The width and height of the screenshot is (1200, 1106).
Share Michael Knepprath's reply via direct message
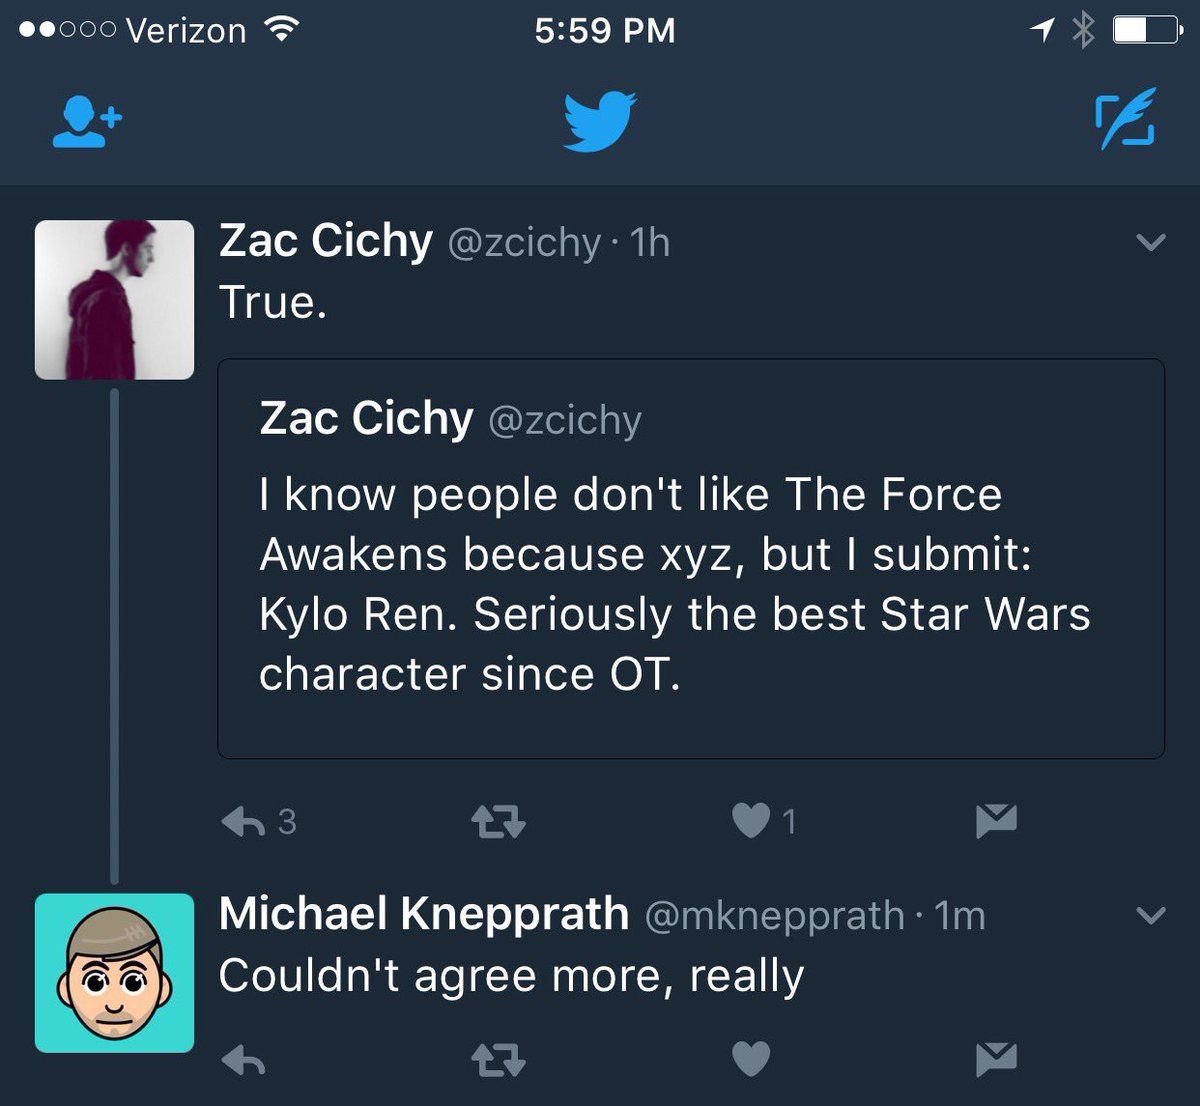(996, 1059)
